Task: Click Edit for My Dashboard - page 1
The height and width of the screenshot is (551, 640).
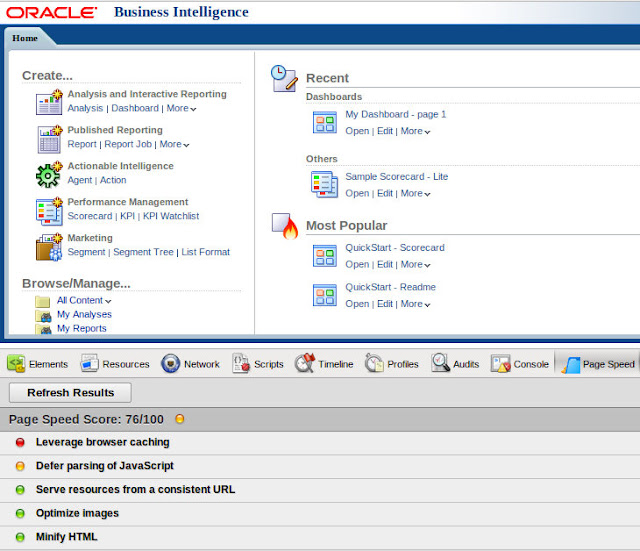Action: [385, 131]
